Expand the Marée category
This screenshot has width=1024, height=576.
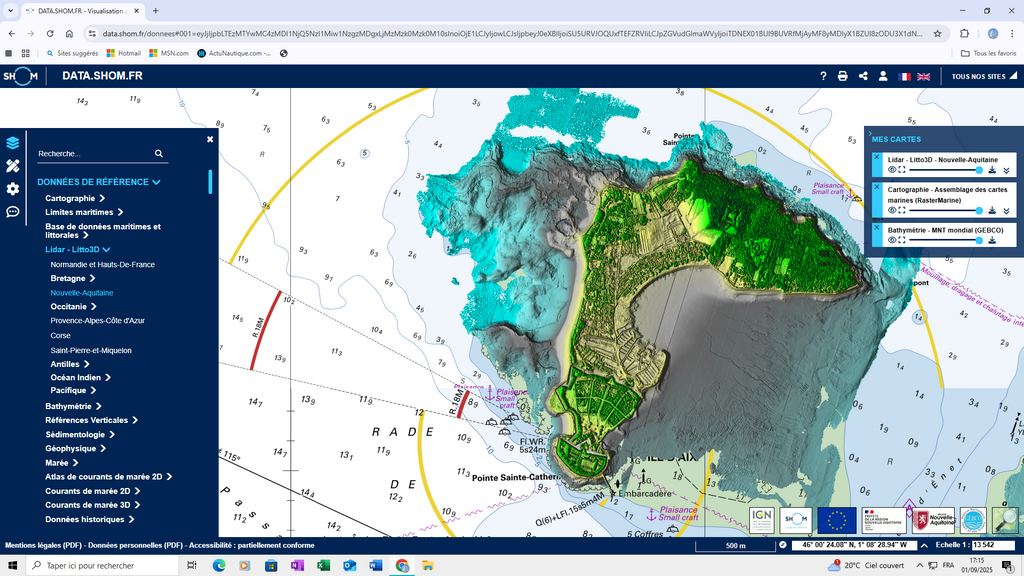click(61, 462)
